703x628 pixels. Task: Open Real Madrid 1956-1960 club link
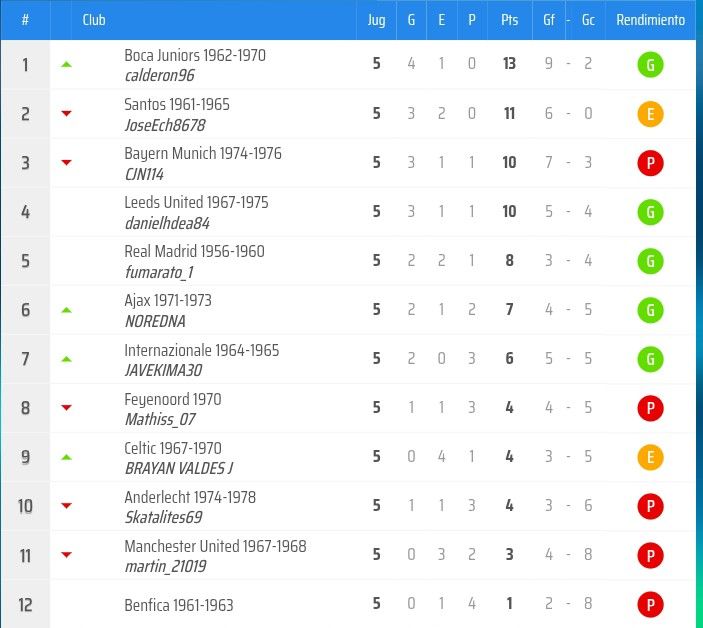pyautogui.click(x=194, y=251)
